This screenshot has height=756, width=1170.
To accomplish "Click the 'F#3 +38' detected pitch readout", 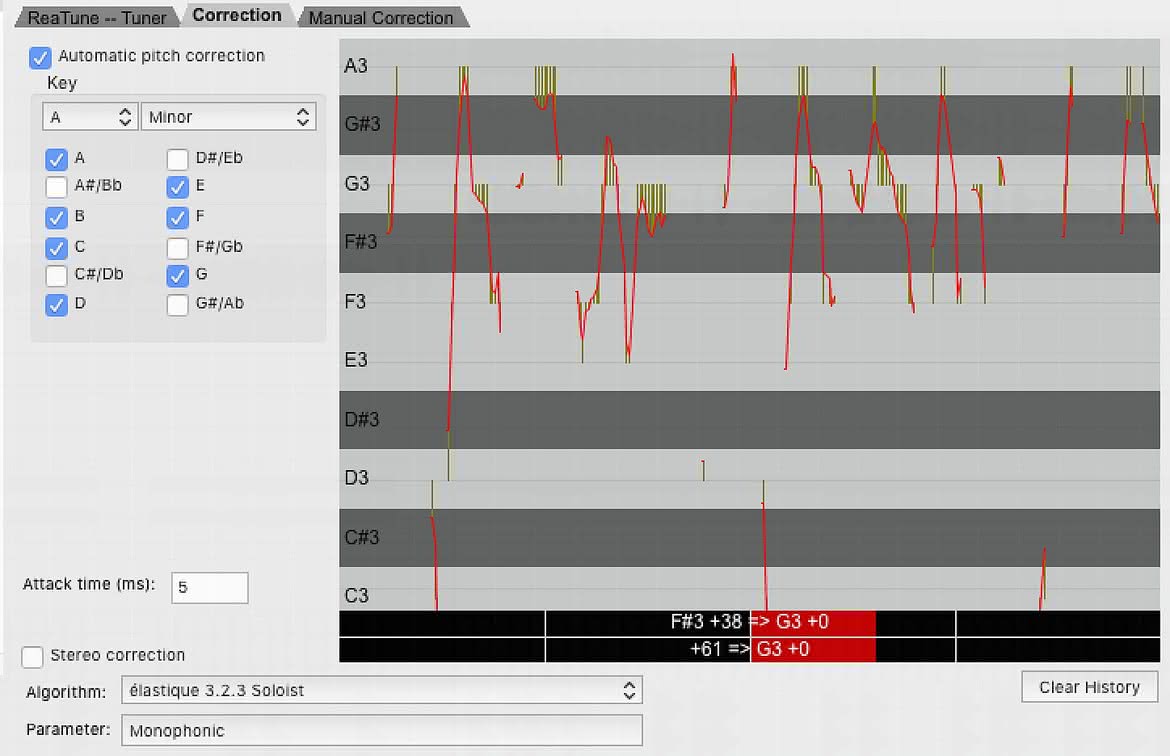I will coord(706,622).
